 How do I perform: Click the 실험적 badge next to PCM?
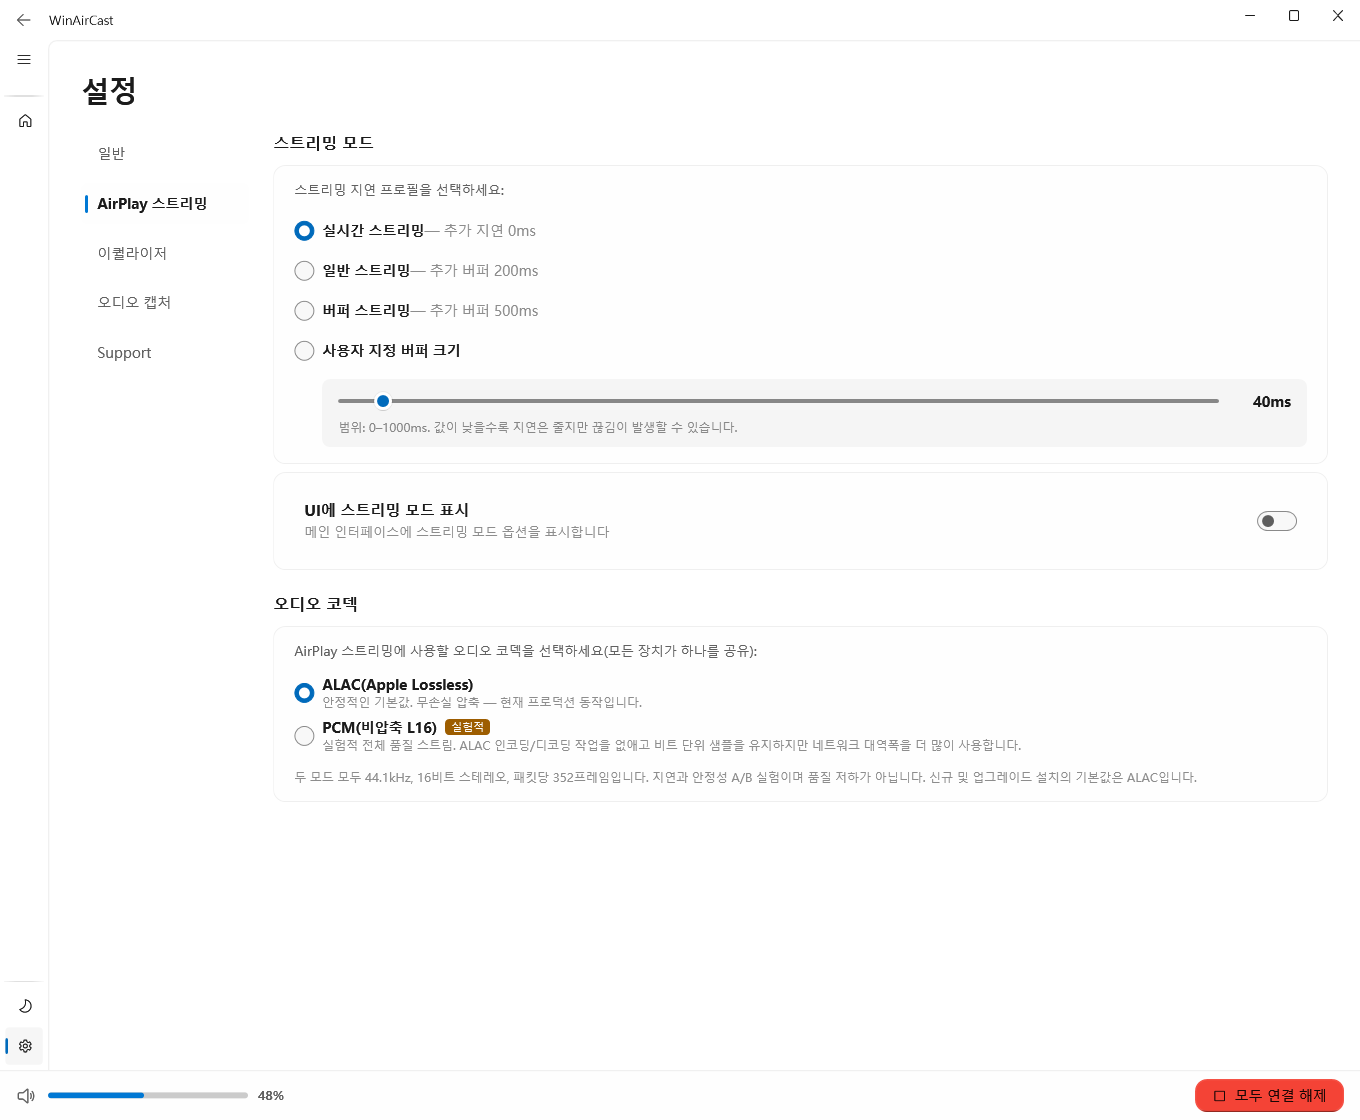[467, 727]
